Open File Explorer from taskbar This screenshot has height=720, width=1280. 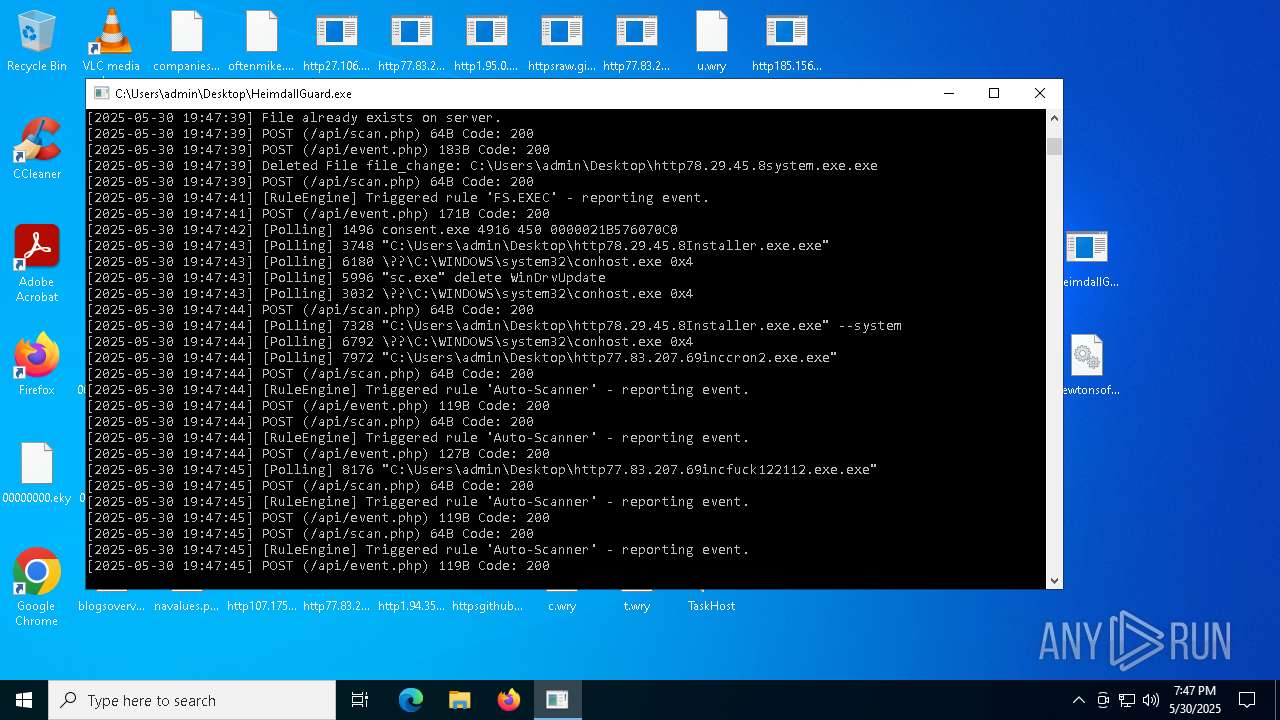(460, 700)
